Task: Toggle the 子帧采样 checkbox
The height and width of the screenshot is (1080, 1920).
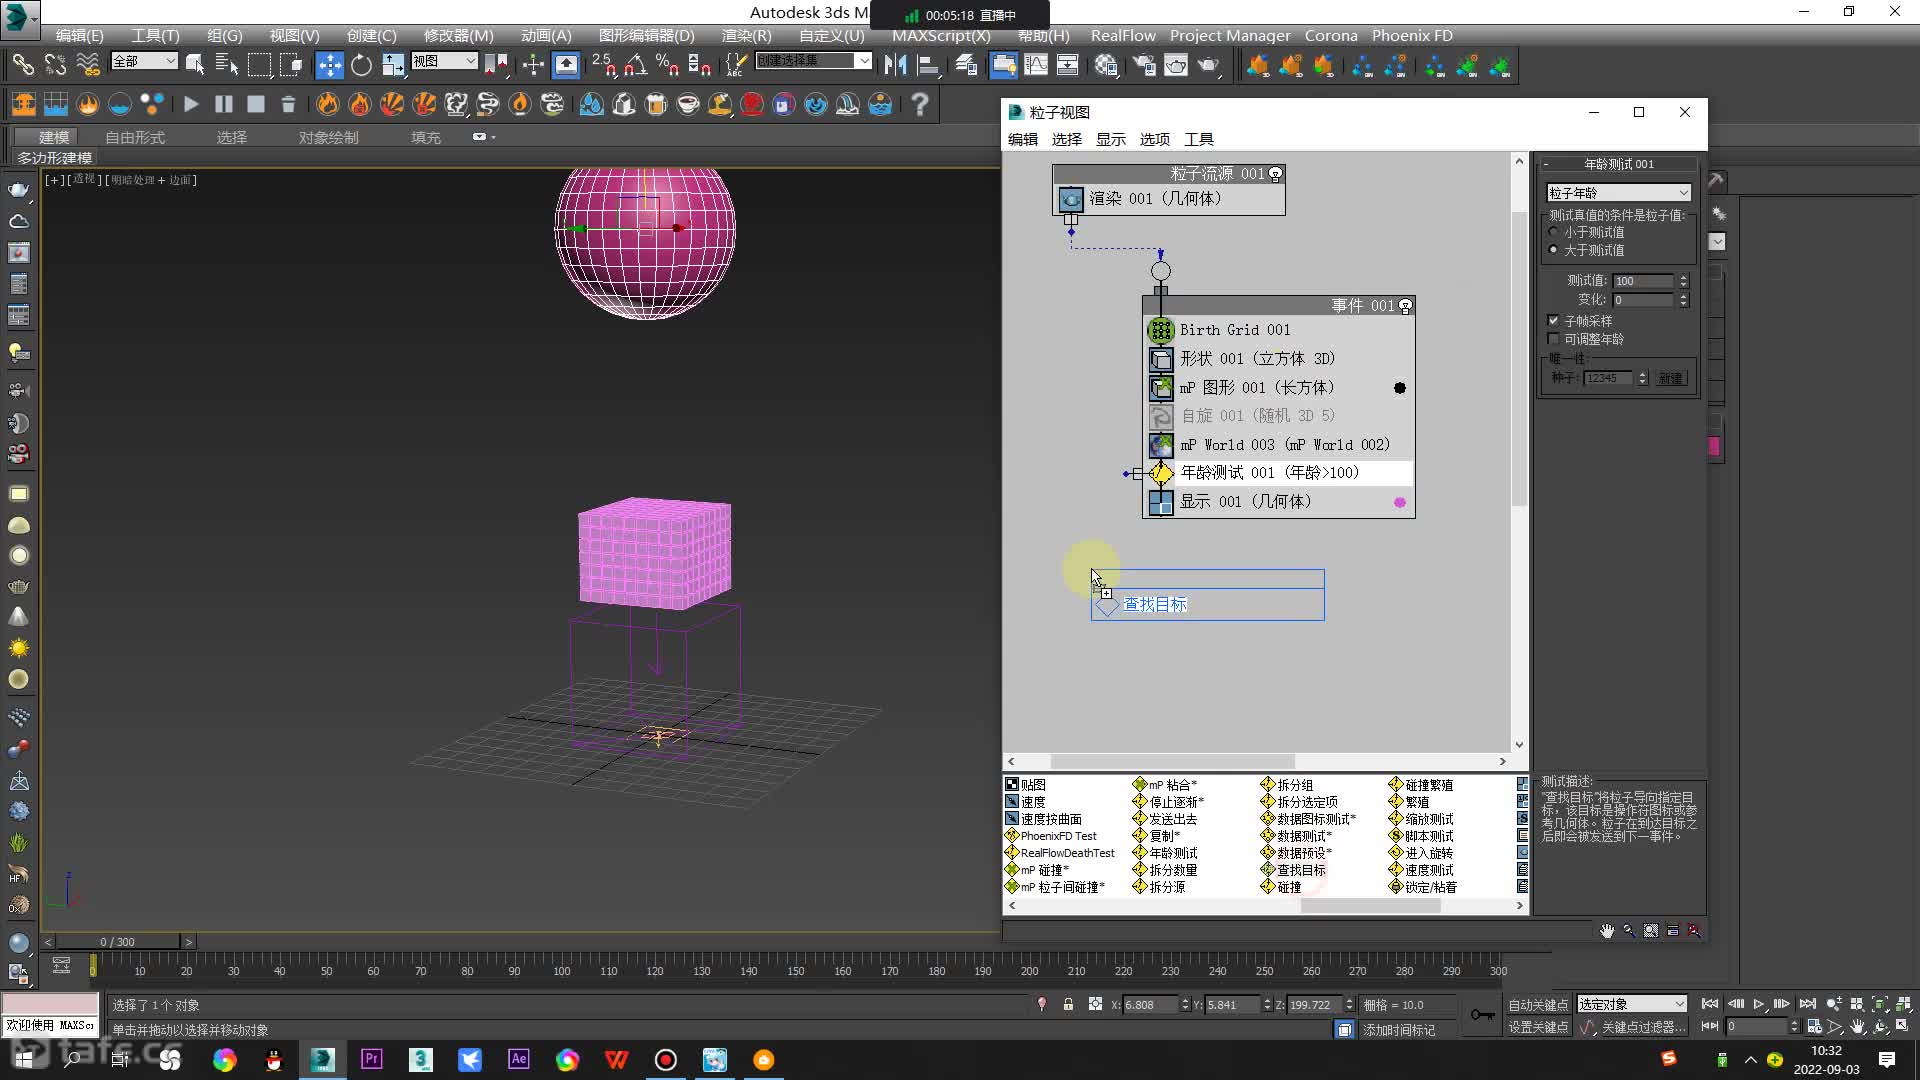Action: coord(1553,321)
